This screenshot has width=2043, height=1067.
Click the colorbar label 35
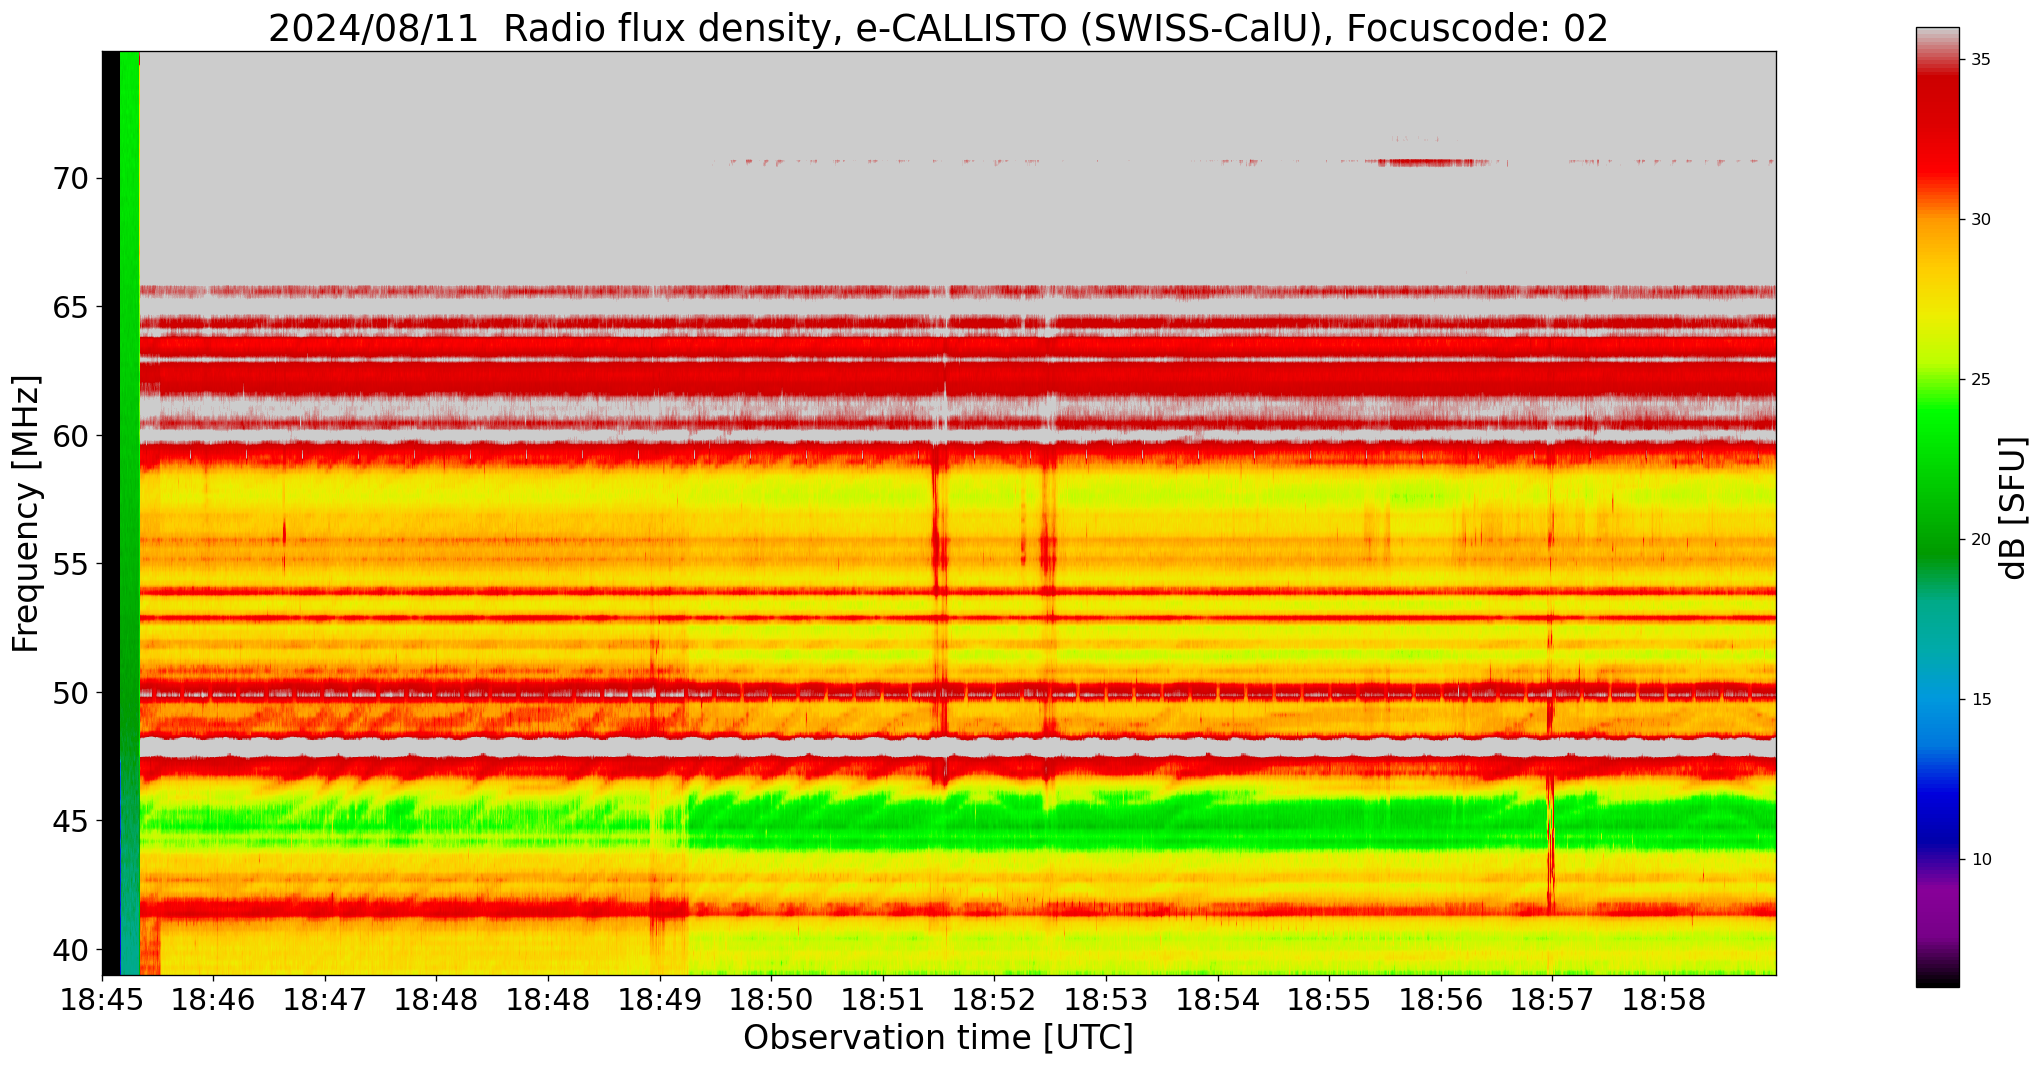point(1980,60)
